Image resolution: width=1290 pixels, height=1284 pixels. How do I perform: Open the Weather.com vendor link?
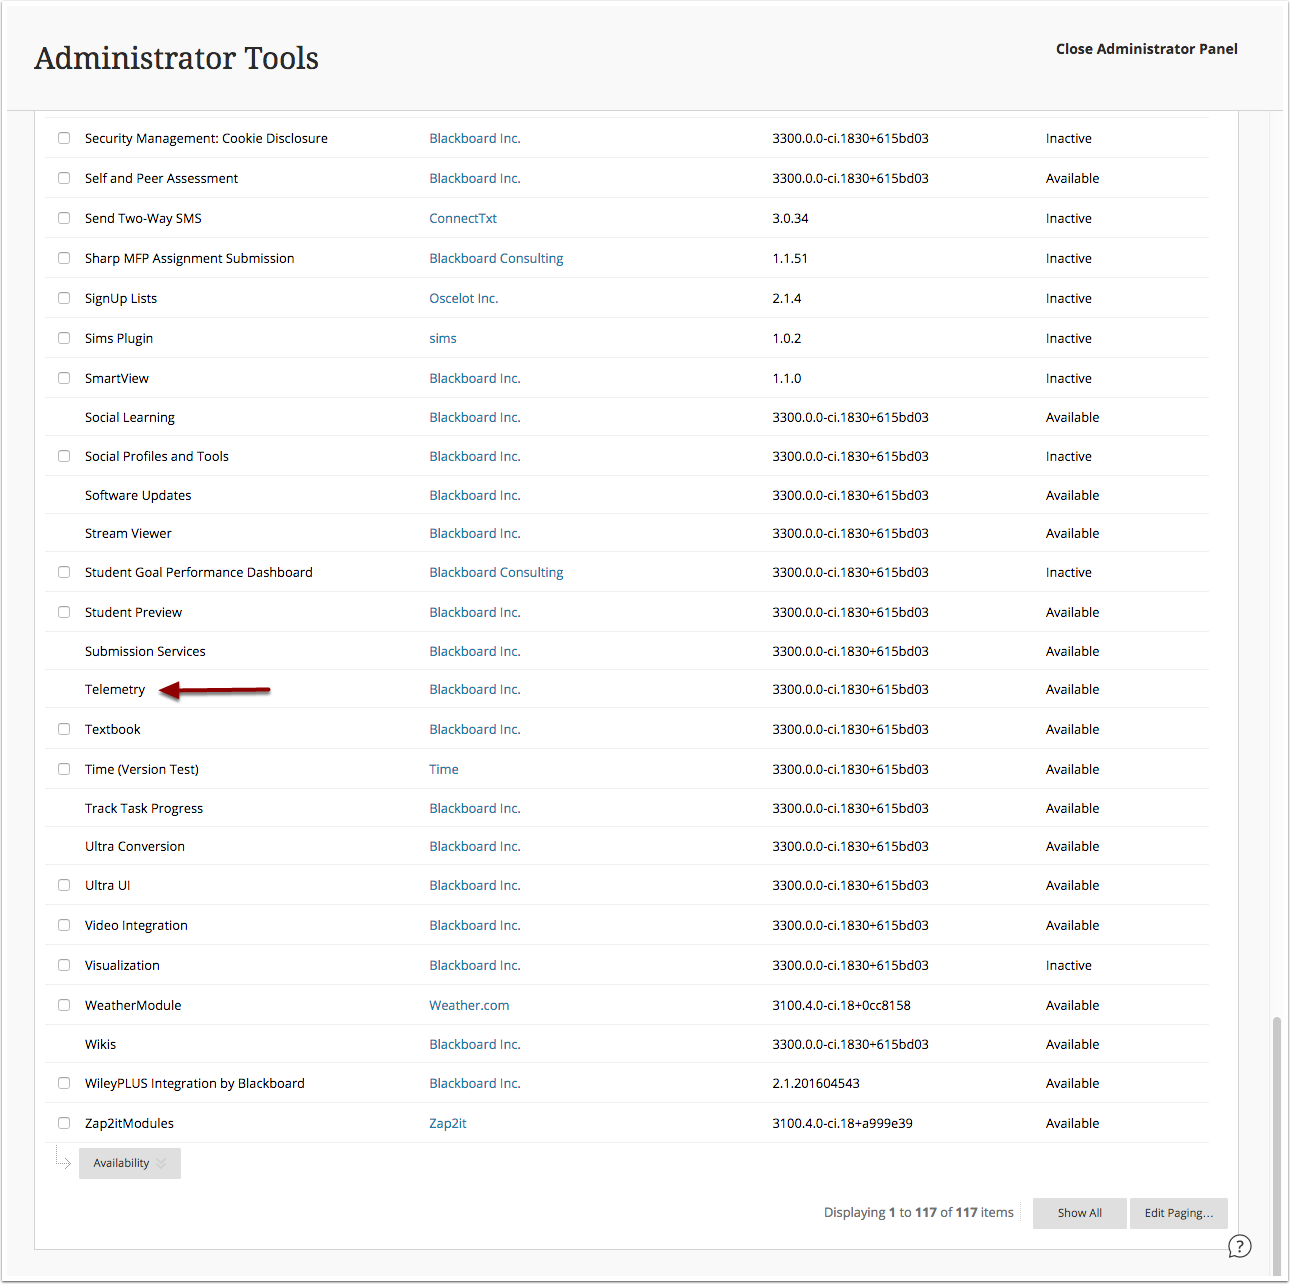(x=469, y=1005)
